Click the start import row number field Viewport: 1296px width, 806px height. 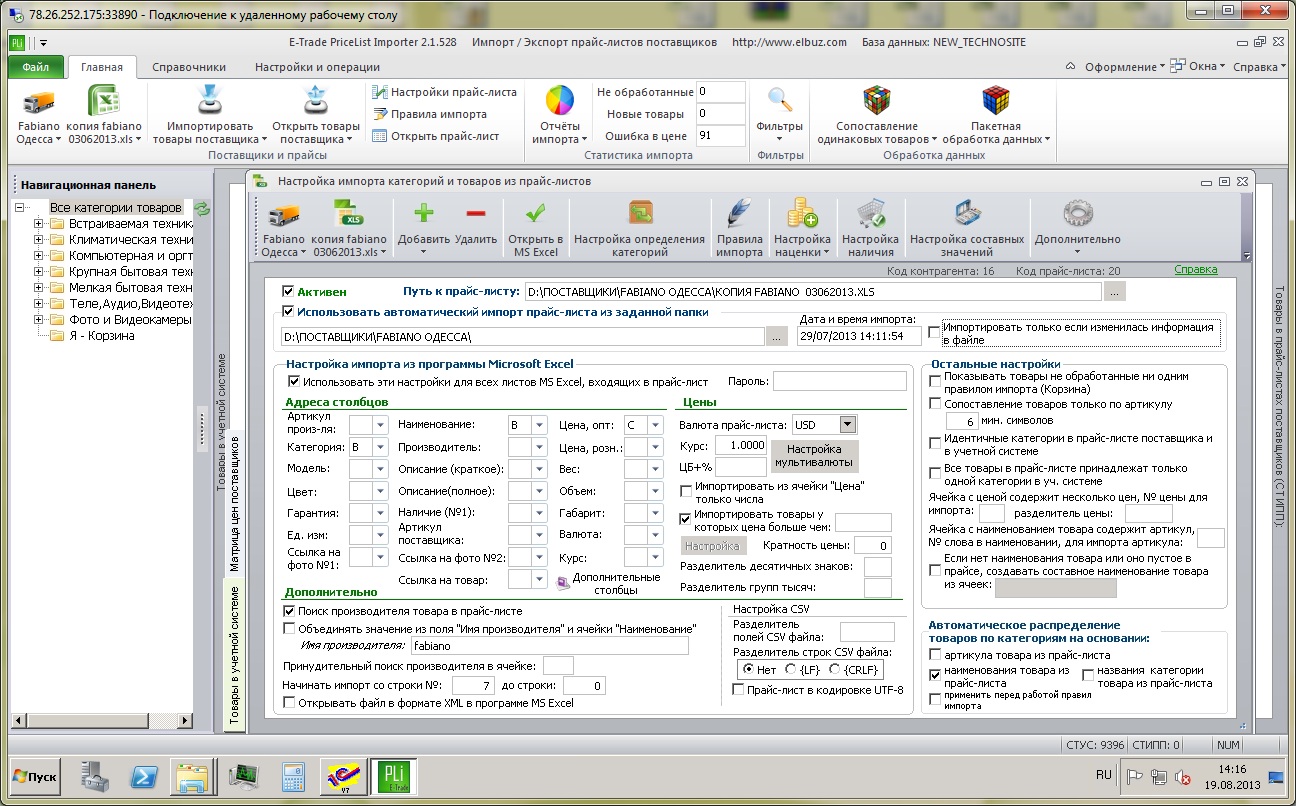tap(473, 686)
